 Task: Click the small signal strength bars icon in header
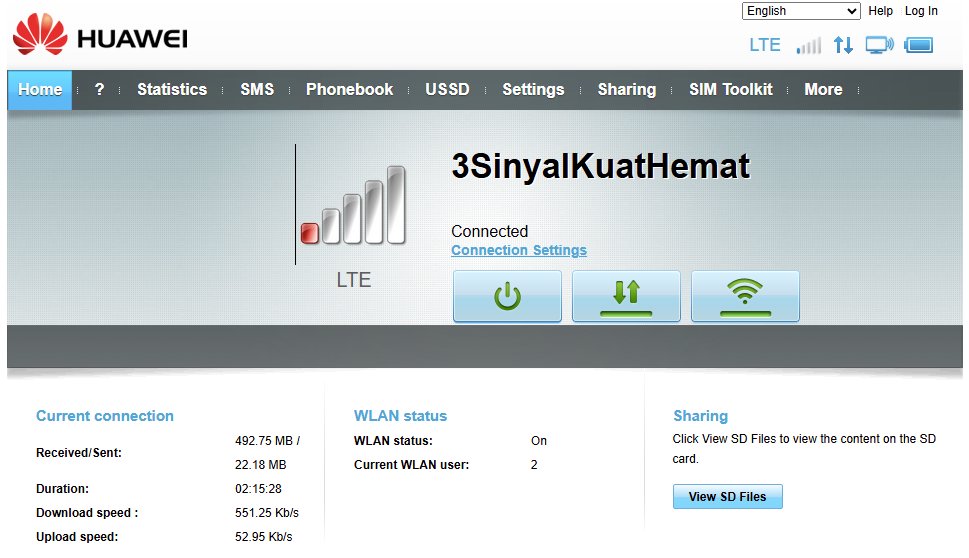[808, 45]
